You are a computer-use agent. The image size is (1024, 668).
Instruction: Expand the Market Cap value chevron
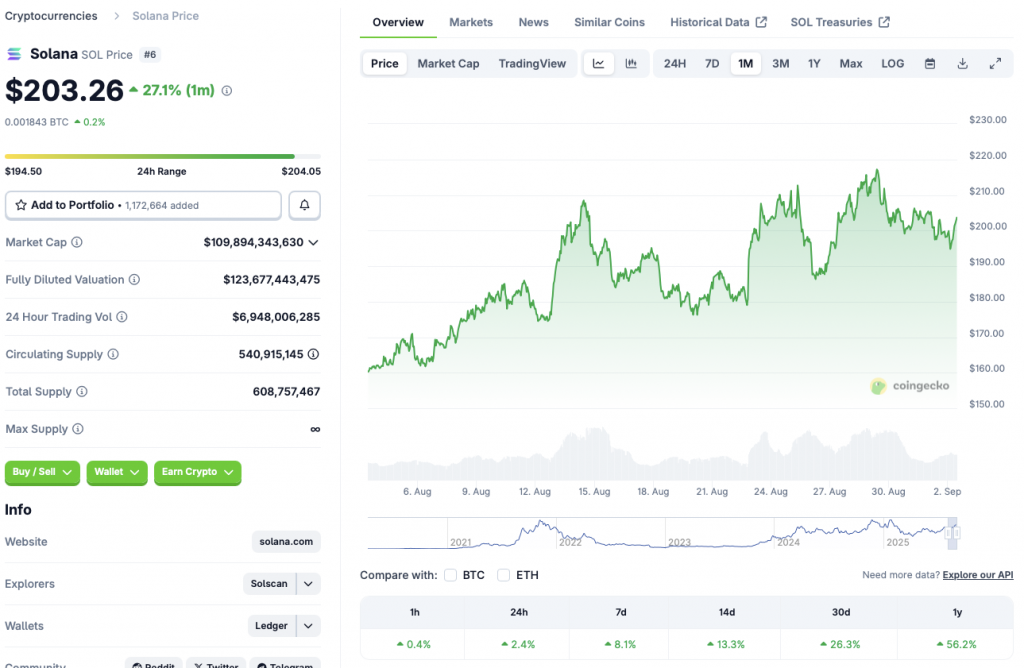[313, 242]
